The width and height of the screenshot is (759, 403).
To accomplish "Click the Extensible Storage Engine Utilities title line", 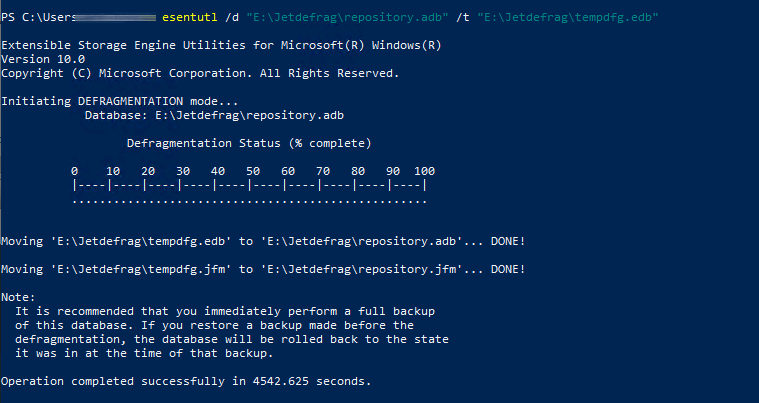I will (221, 45).
